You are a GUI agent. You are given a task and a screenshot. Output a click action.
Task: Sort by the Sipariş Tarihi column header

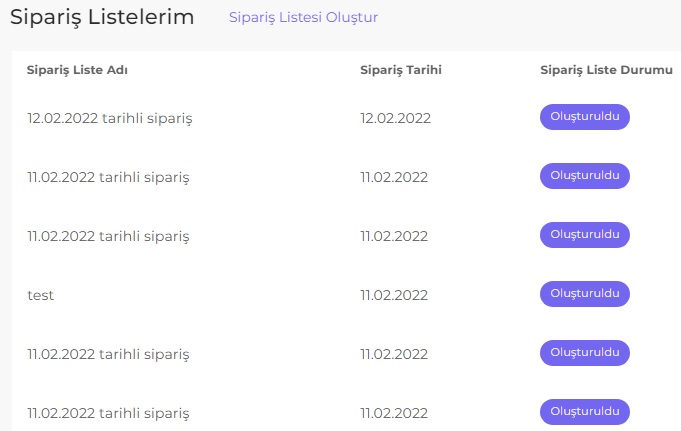pyautogui.click(x=401, y=70)
